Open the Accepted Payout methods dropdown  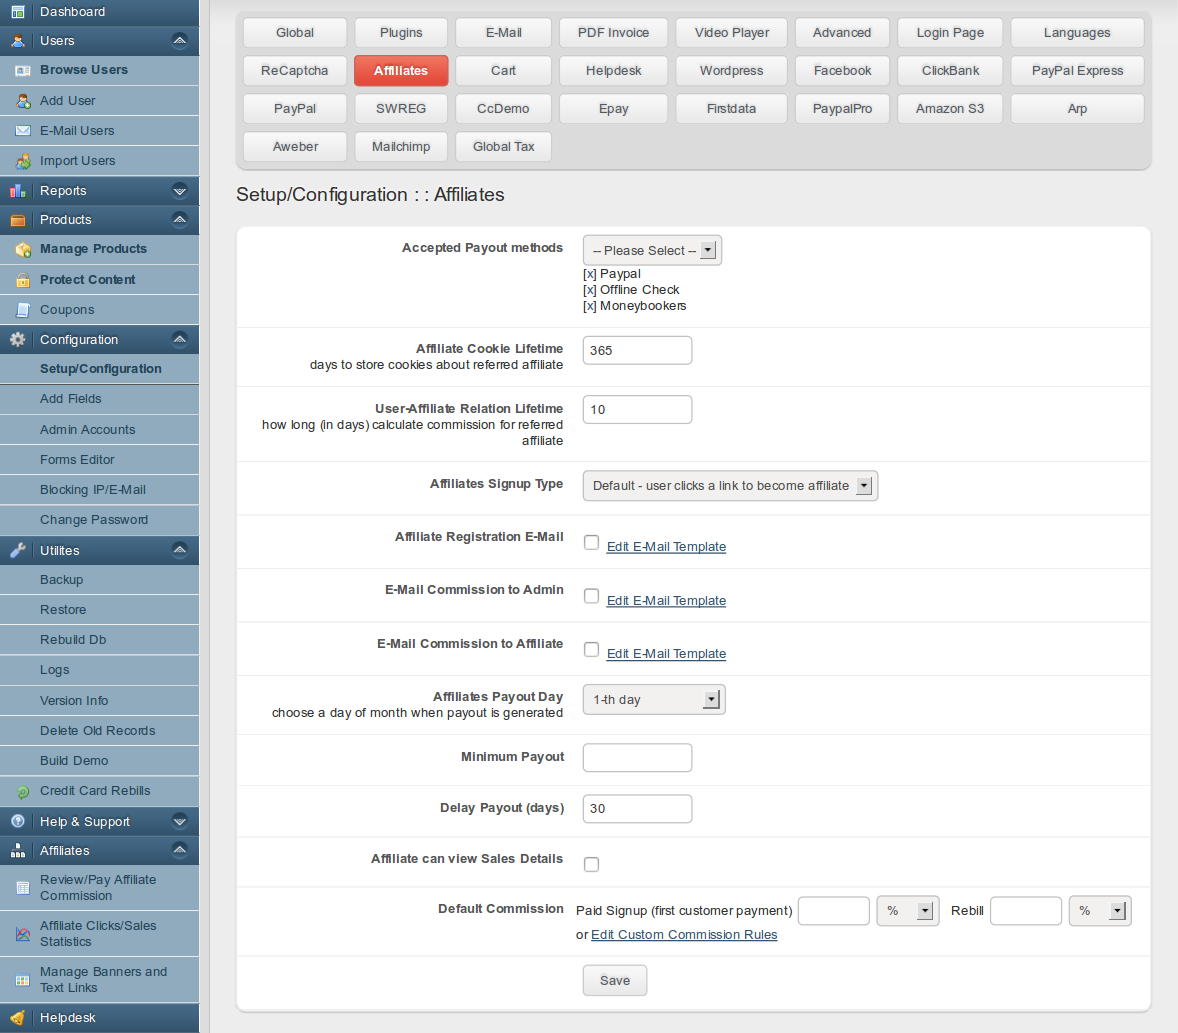(x=652, y=251)
